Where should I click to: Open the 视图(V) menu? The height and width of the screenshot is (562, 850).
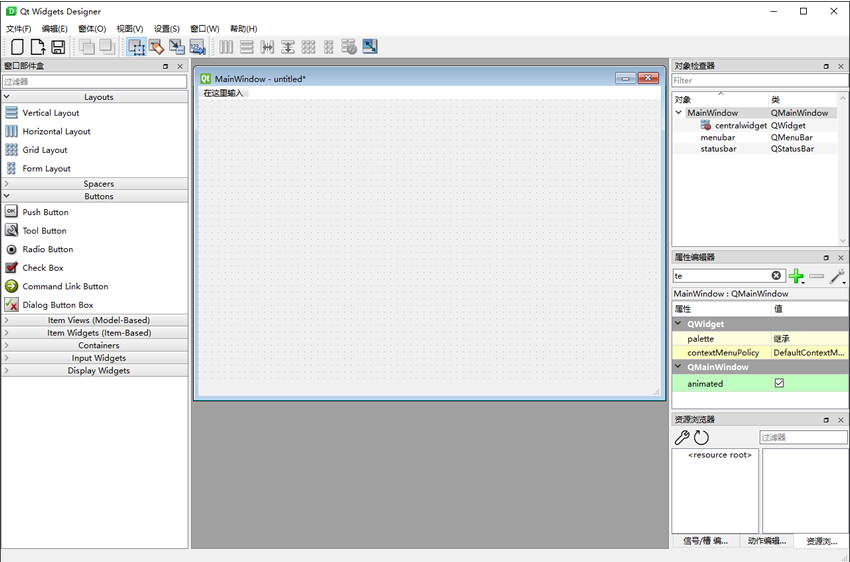pyautogui.click(x=130, y=29)
